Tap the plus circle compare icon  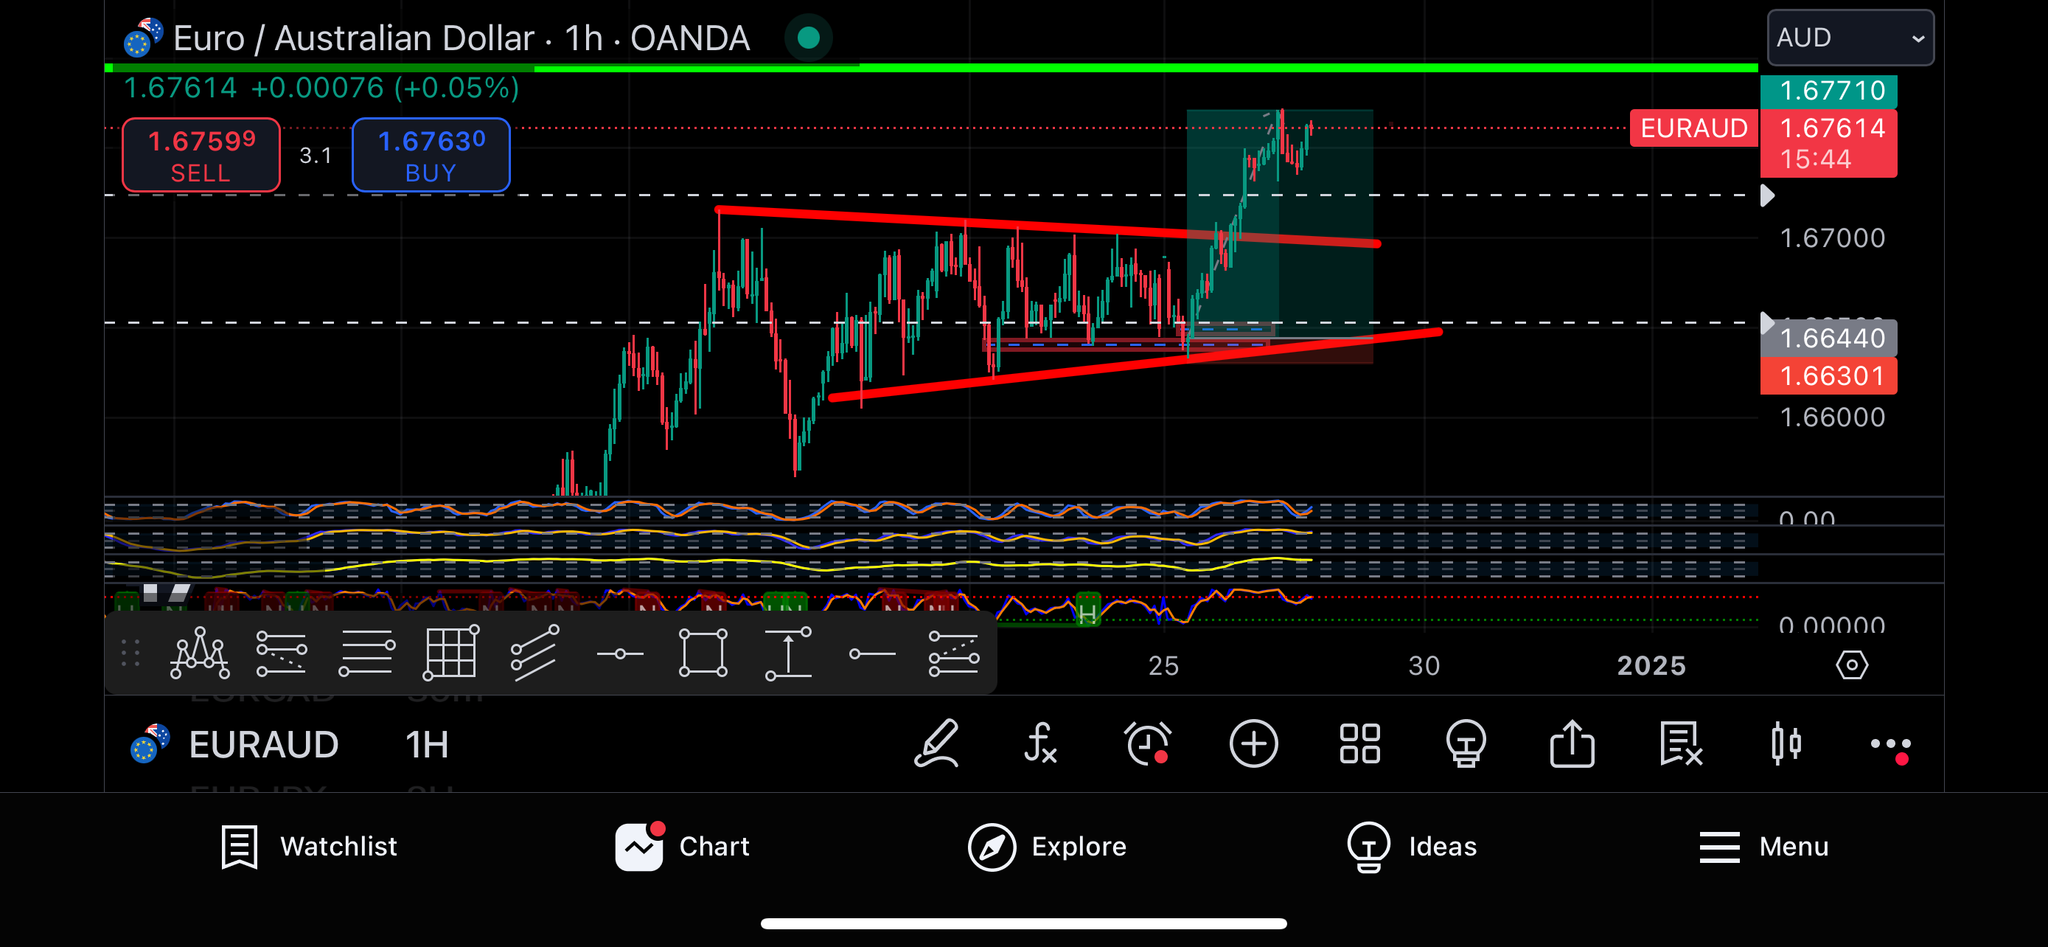[1253, 745]
